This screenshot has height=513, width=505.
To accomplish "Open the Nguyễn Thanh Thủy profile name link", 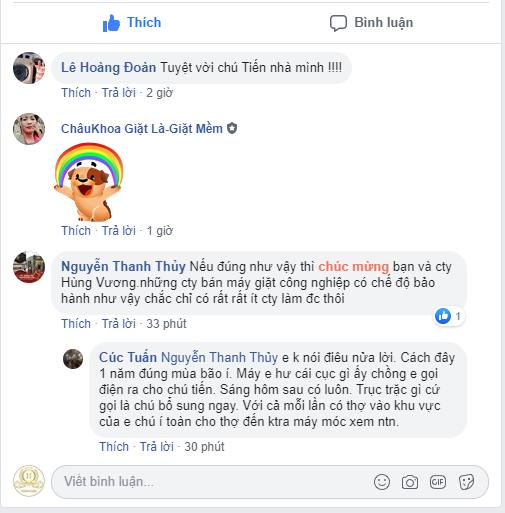I will click(123, 266).
